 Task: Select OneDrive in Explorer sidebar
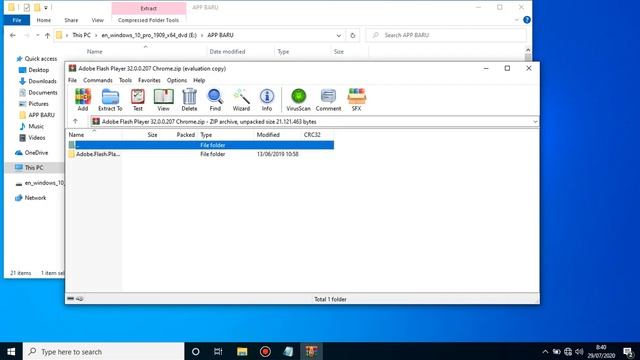pyautogui.click(x=31, y=153)
